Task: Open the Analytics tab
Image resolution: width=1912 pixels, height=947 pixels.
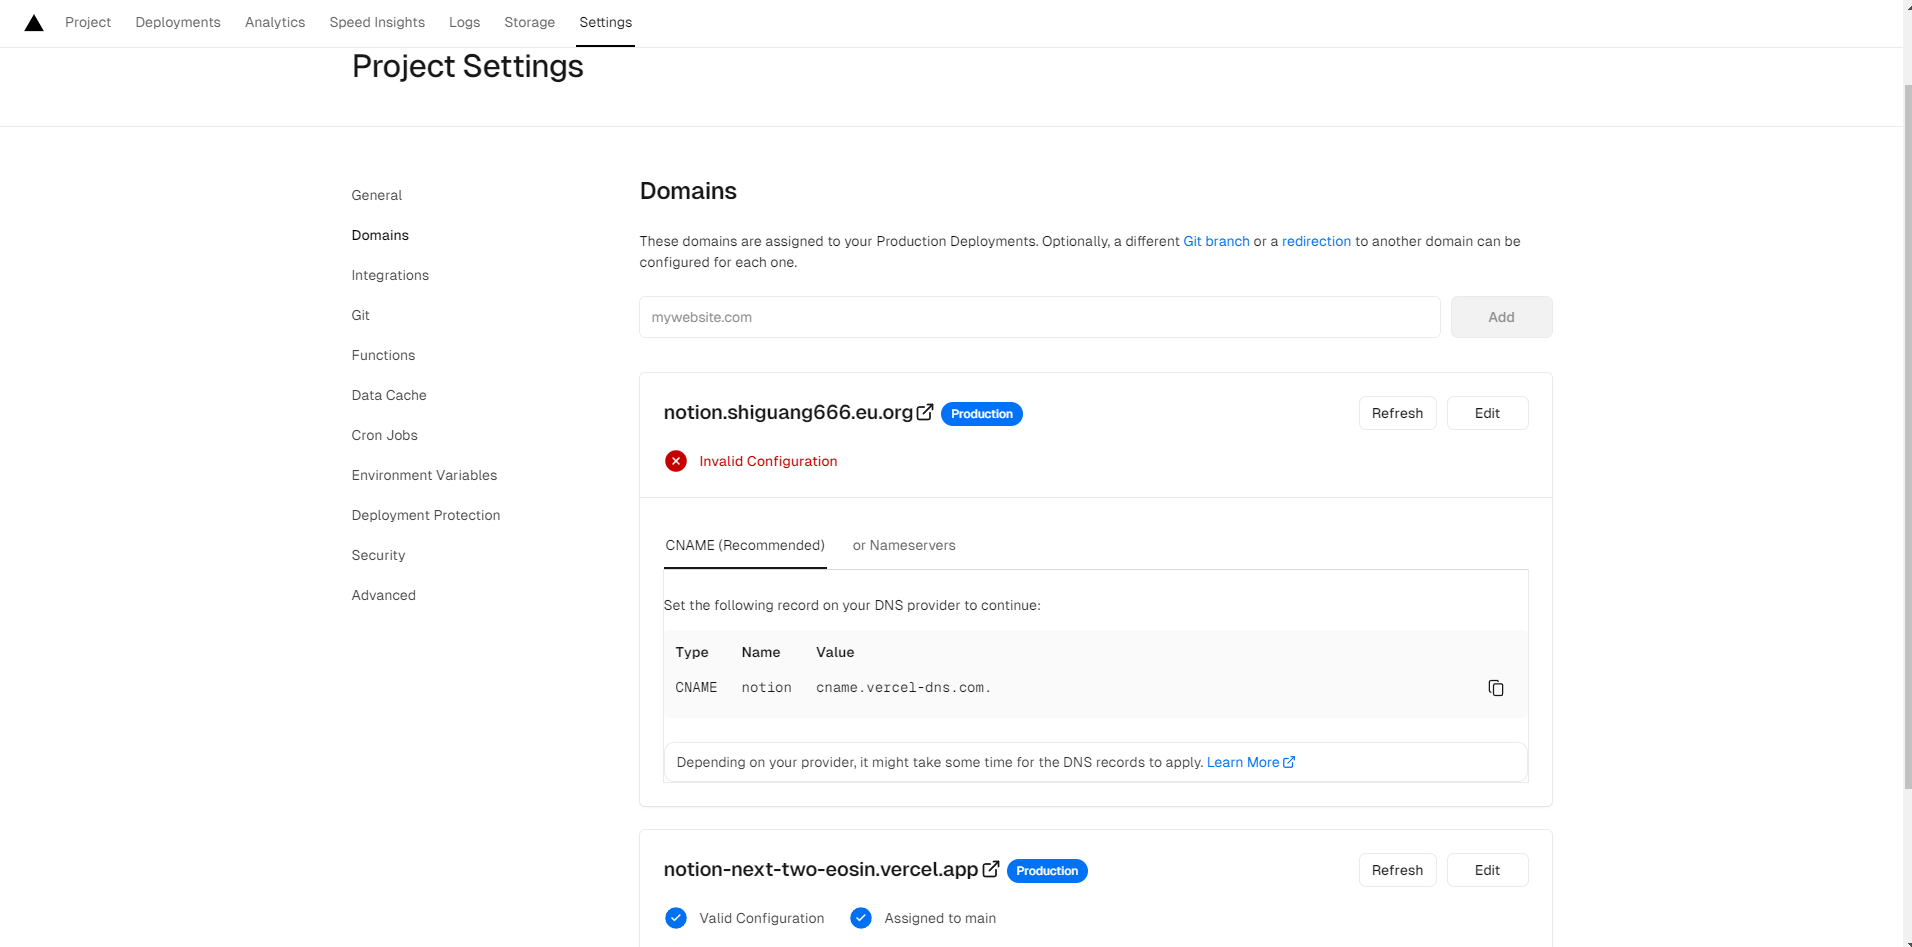Action: [x=275, y=22]
